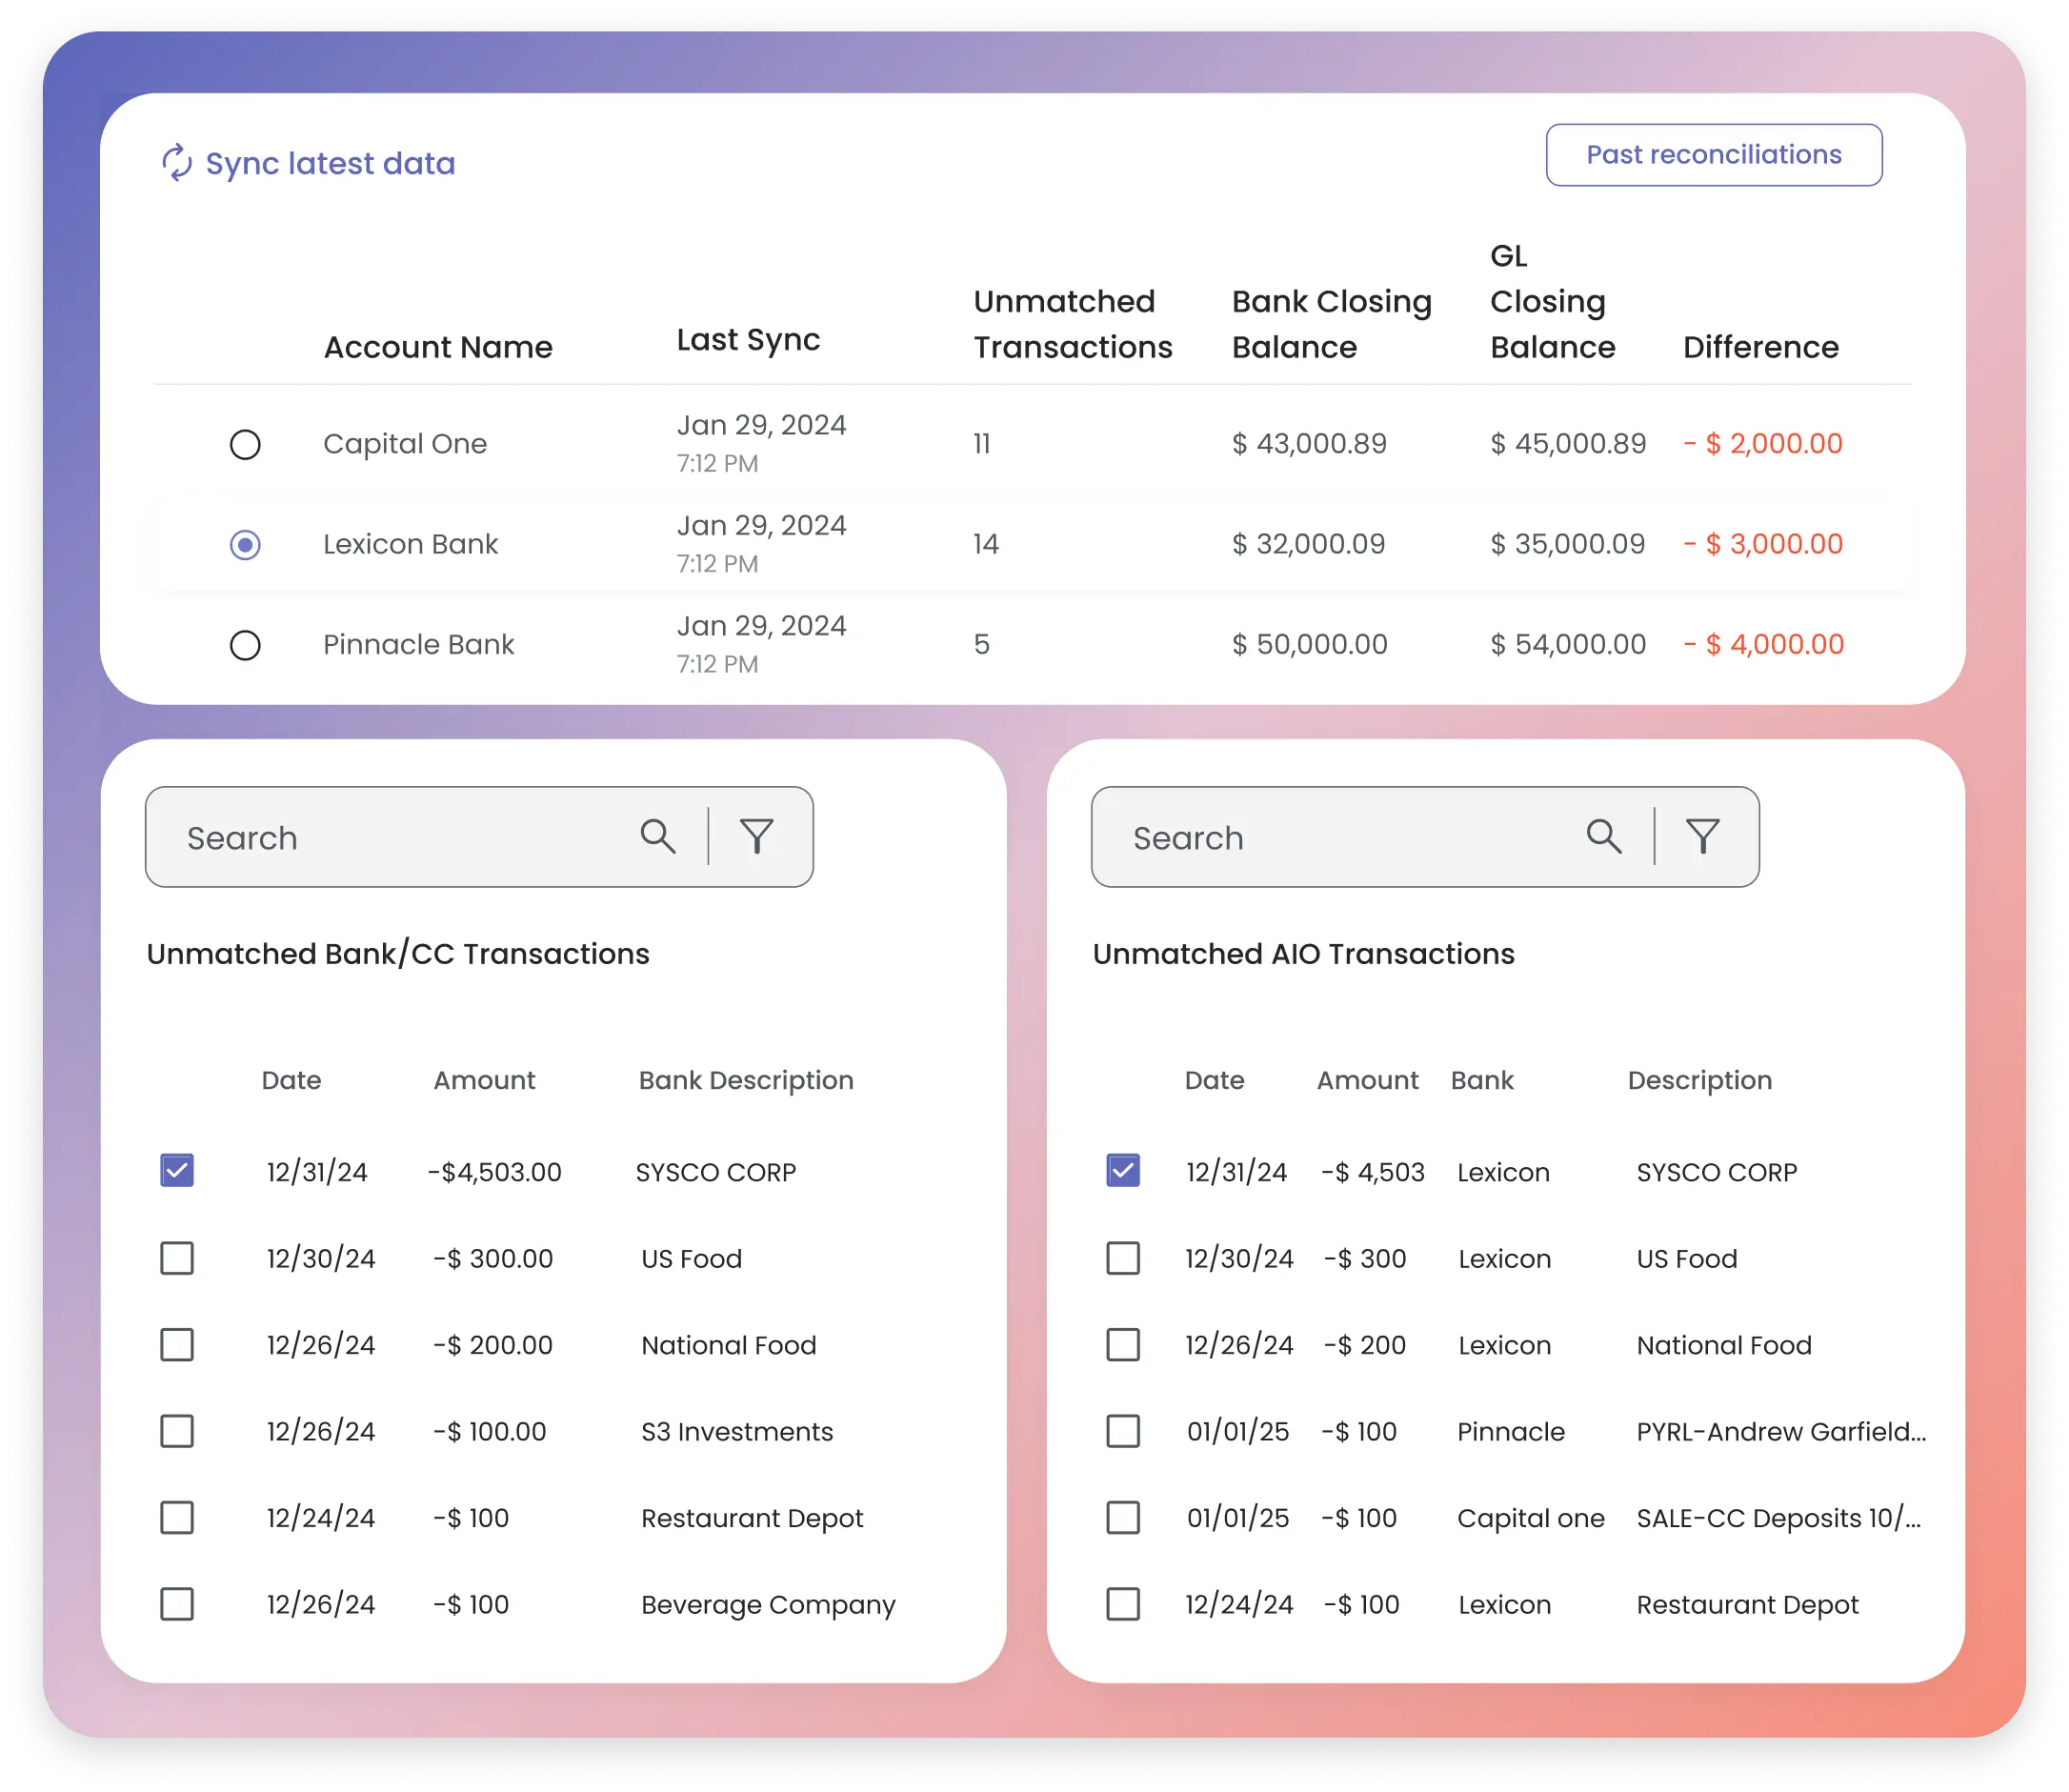Viewport: 2069px width, 1792px height.
Task: Check the PYRL-Andrew Garfield transaction box
Action: coord(1123,1430)
